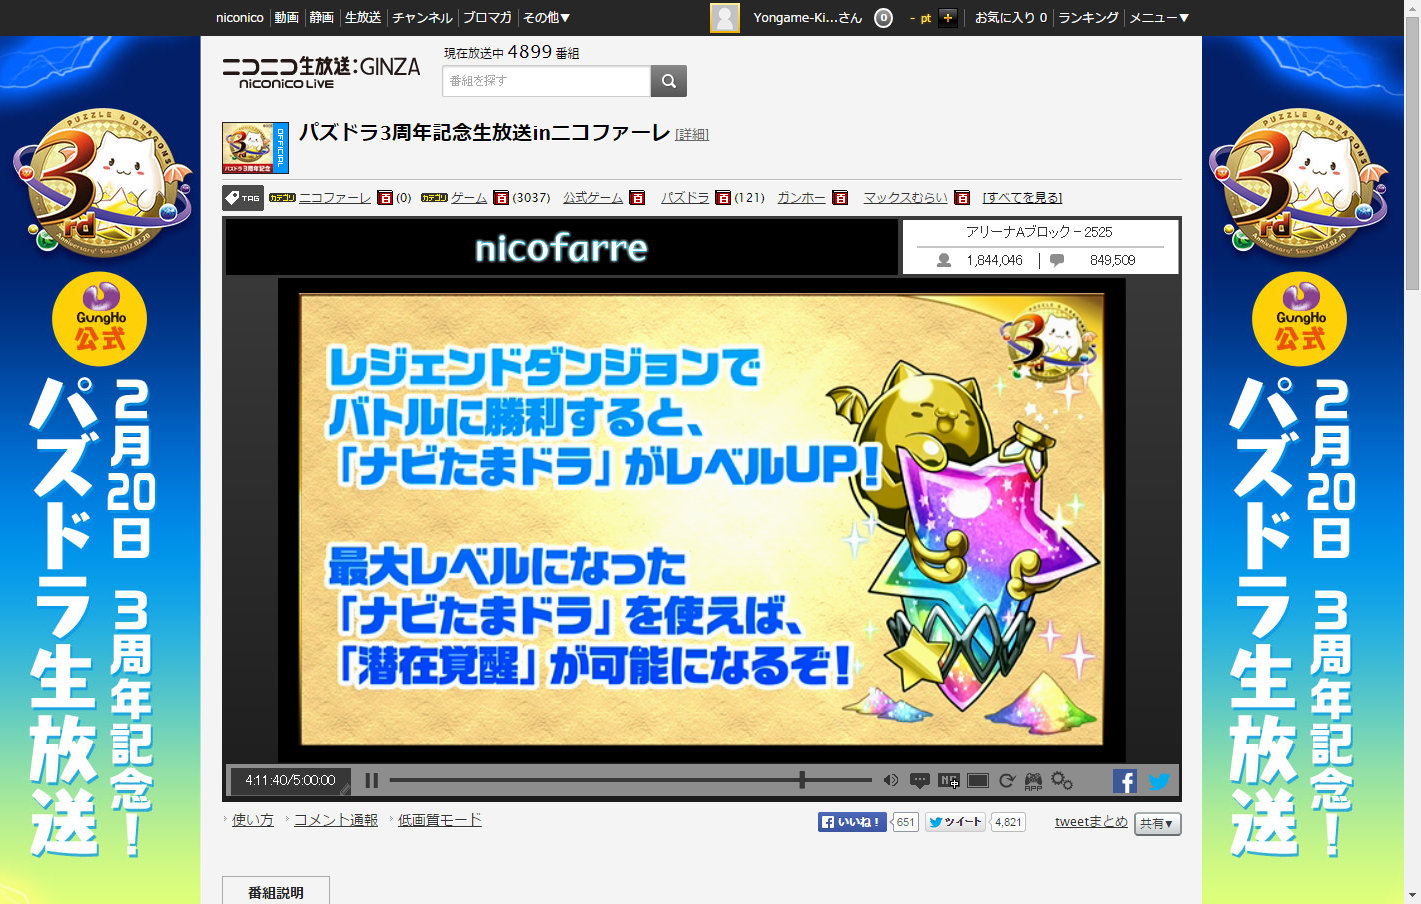Open the 詳細 details link
The width and height of the screenshot is (1421, 904).
pyautogui.click(x=692, y=135)
